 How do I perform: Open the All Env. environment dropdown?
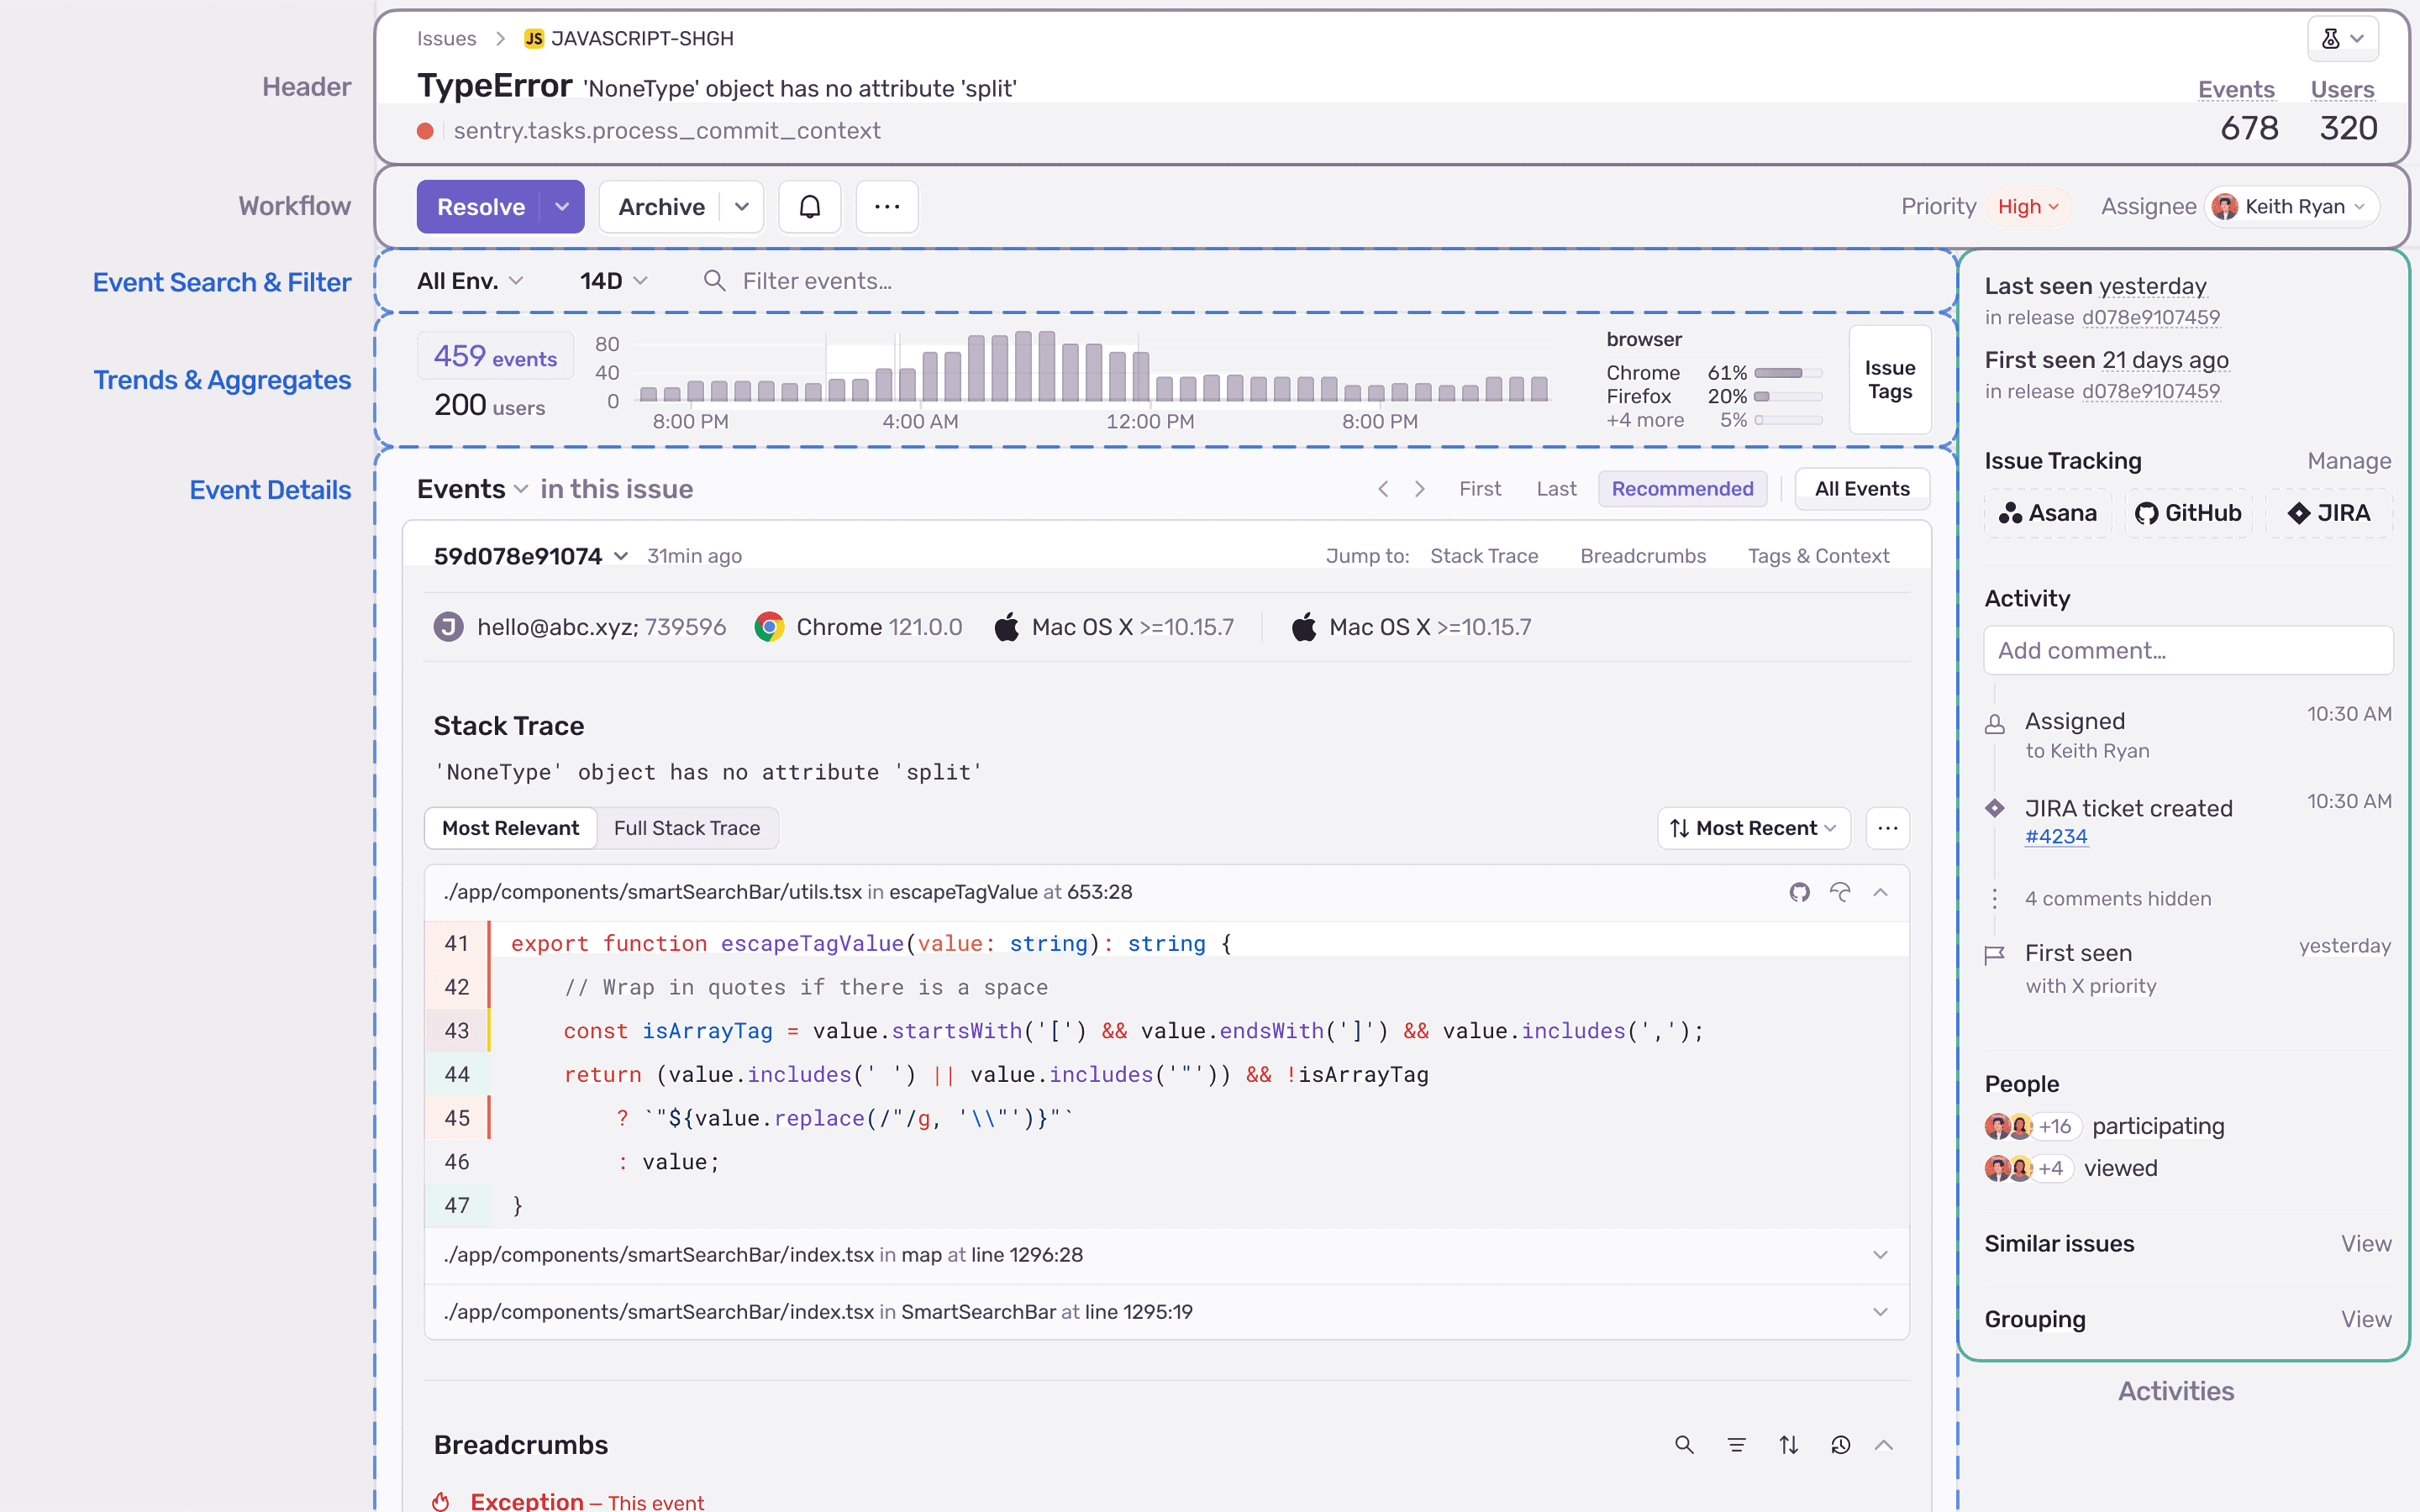pyautogui.click(x=470, y=281)
